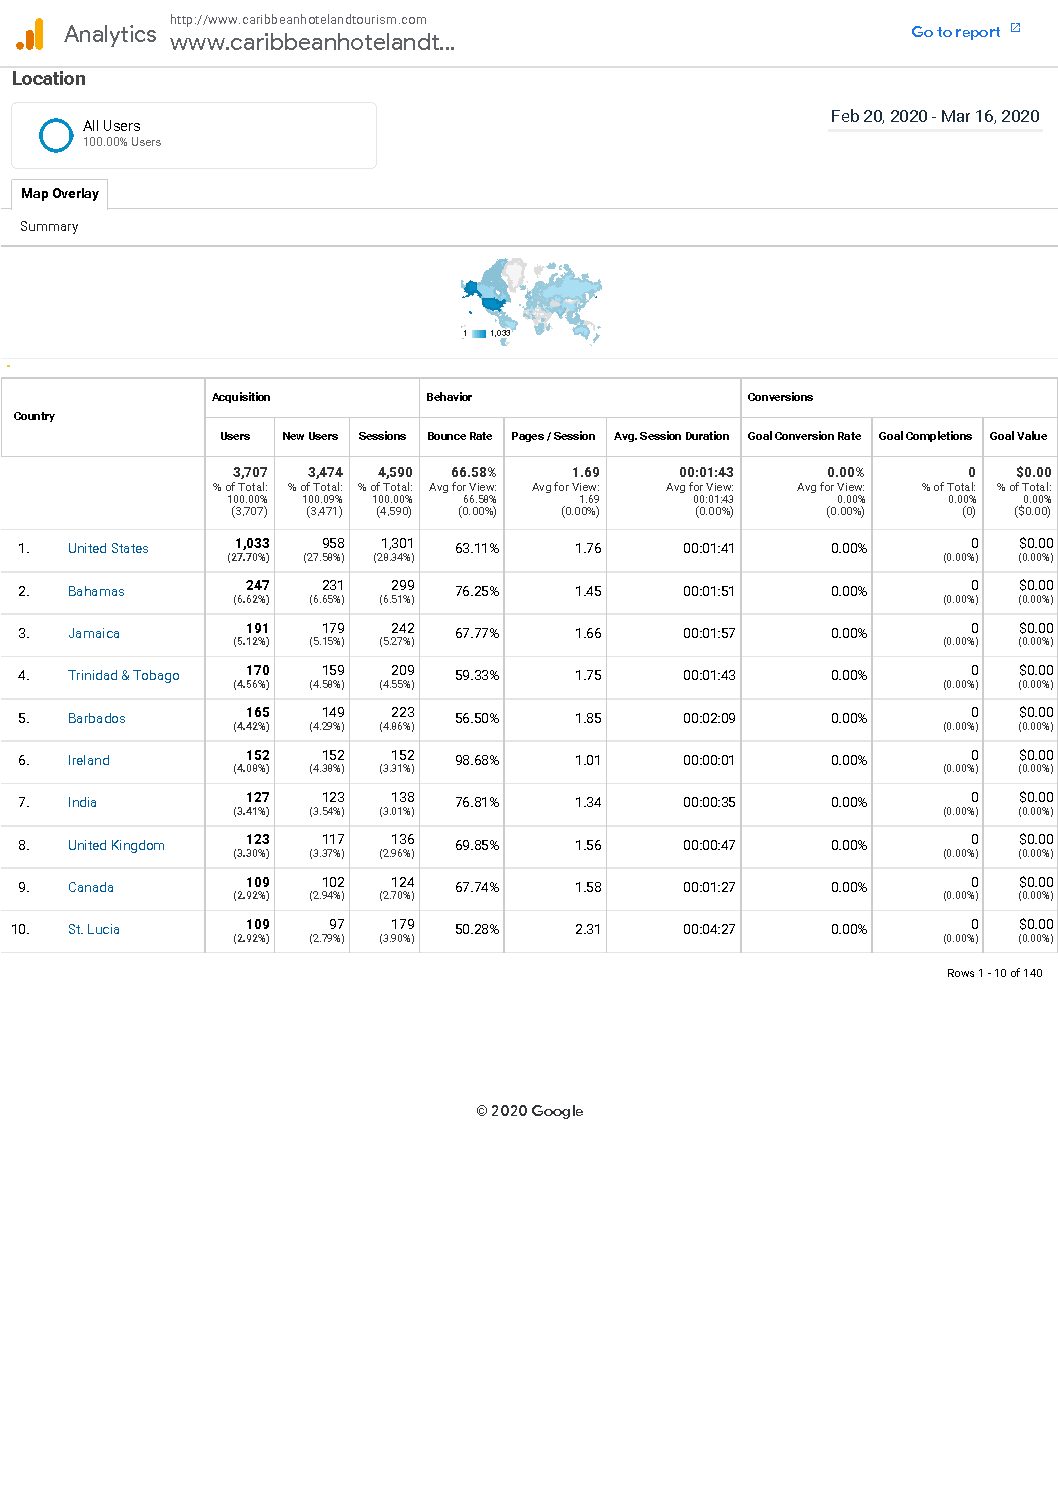Open the Go to report link
Image resolution: width=1058 pixels, height=1497 pixels.
956,32
